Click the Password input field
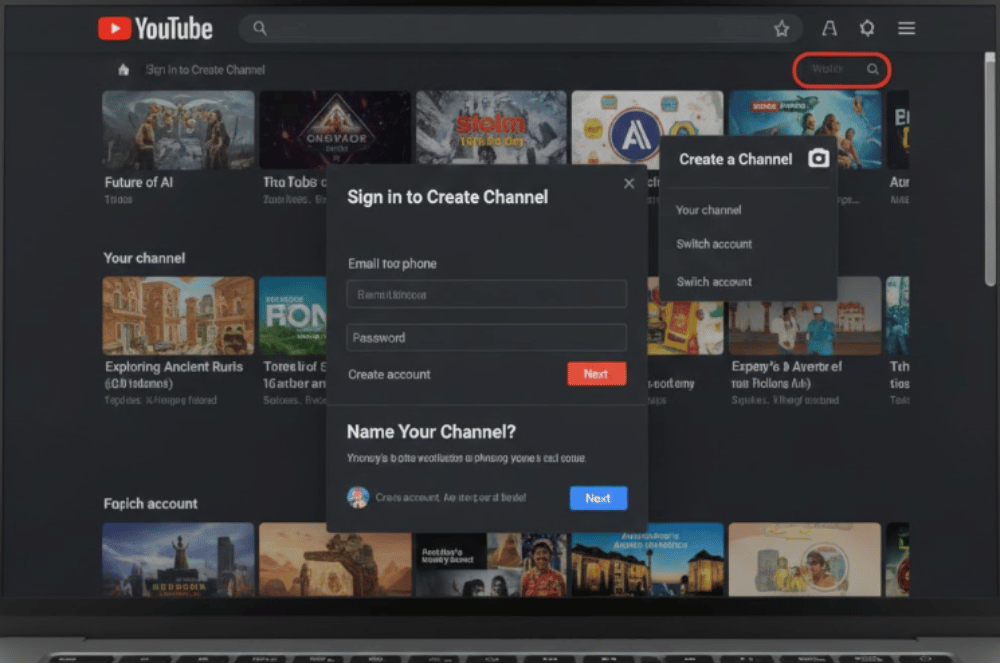Viewport: 1000px width, 667px height. pyautogui.click(x=487, y=337)
